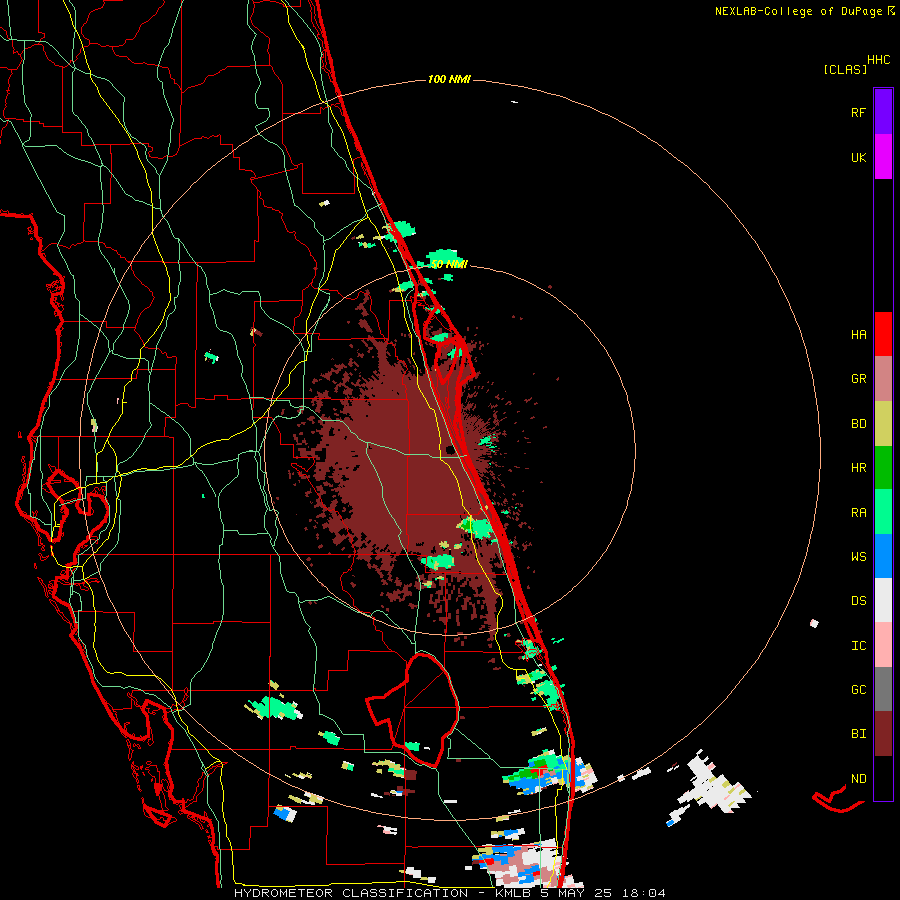The height and width of the screenshot is (900, 900).
Task: Click the RF legend label
Action: 858,113
